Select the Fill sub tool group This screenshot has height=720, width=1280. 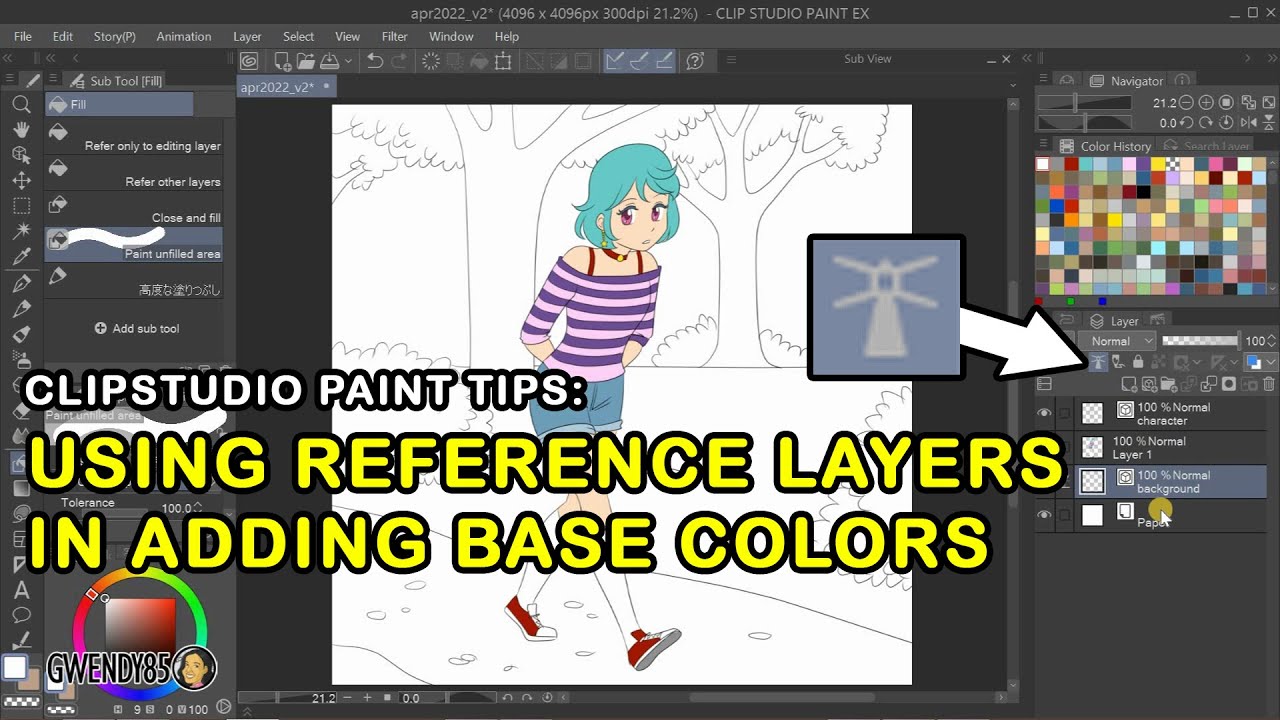point(119,104)
